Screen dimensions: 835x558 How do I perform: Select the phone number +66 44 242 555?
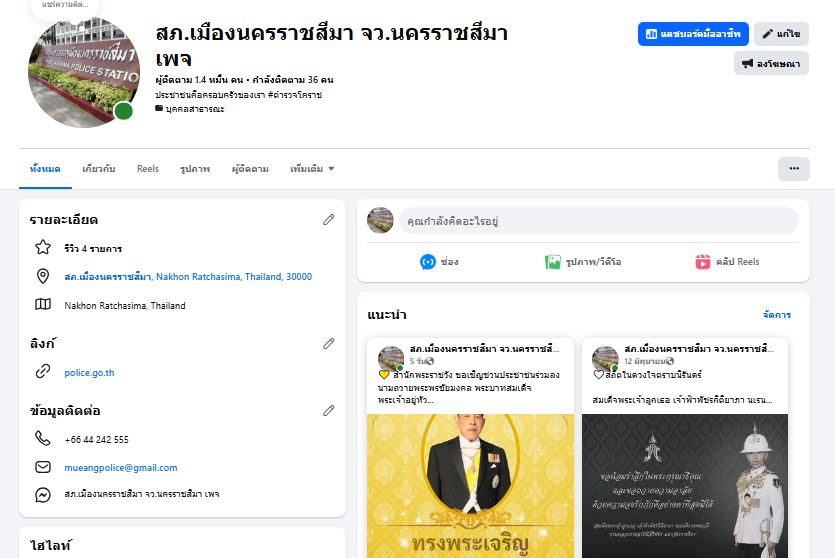point(96,440)
